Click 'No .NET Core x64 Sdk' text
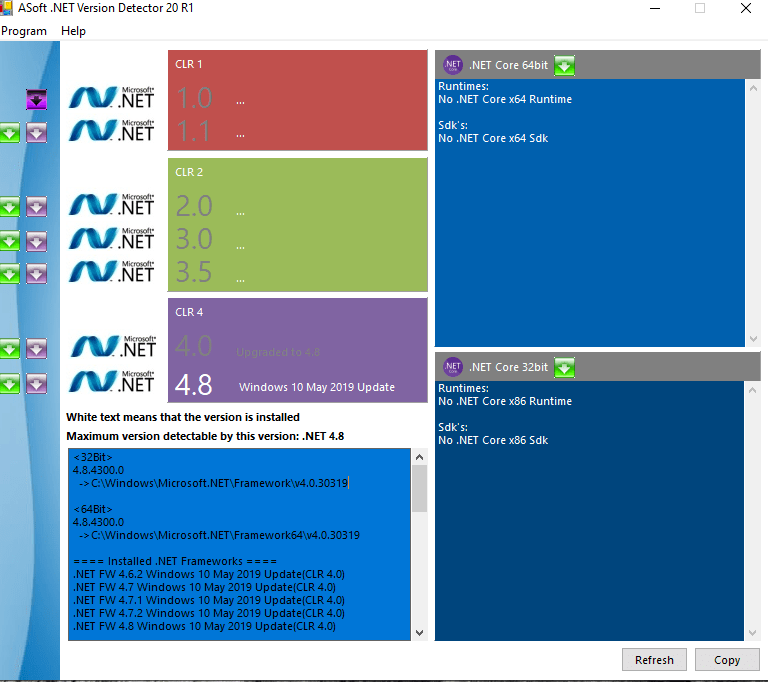The height and width of the screenshot is (682, 768). (x=493, y=138)
